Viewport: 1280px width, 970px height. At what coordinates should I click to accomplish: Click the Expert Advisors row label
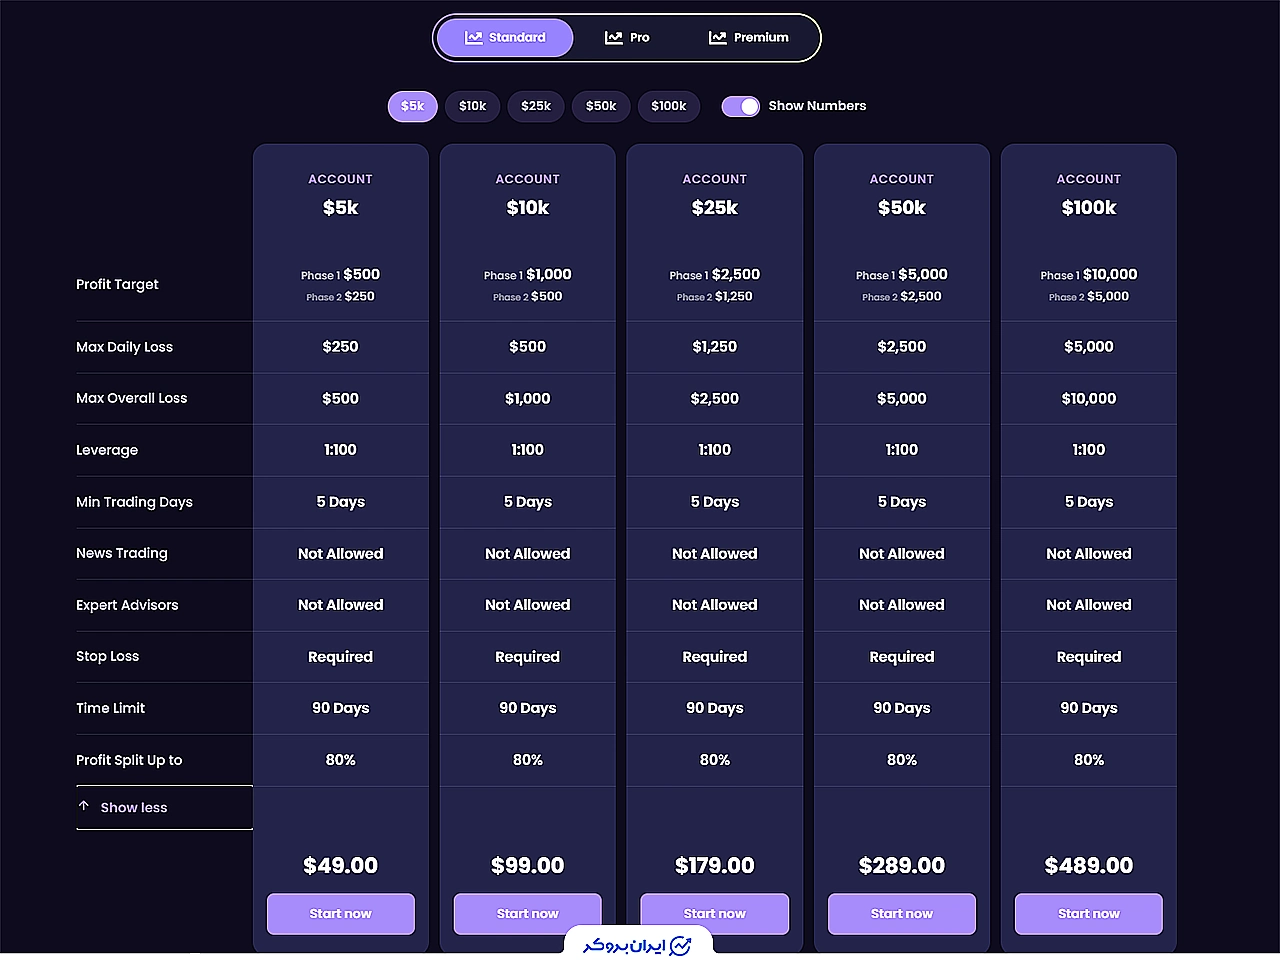(127, 605)
